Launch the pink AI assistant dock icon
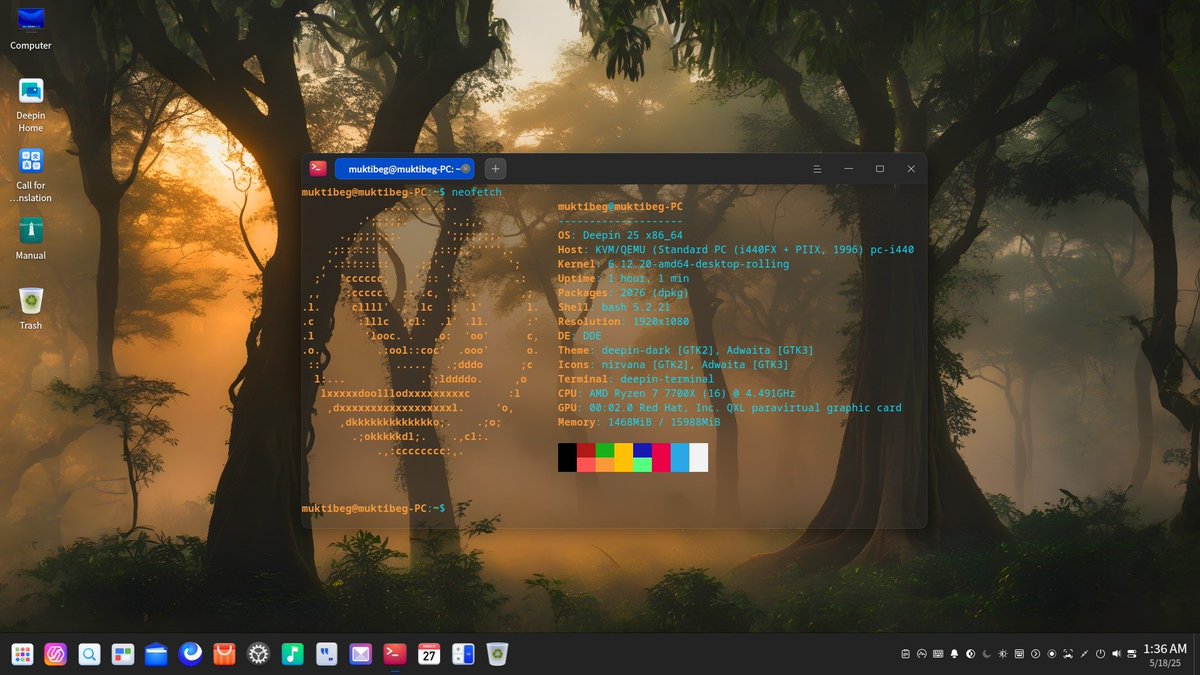 click(x=56, y=654)
